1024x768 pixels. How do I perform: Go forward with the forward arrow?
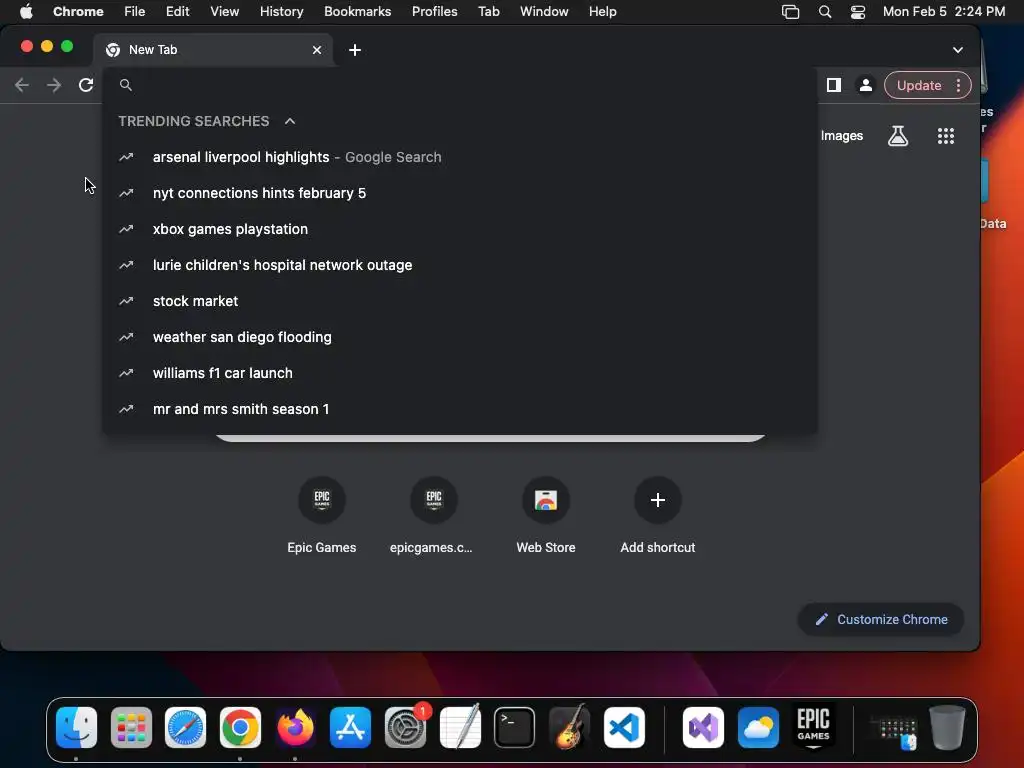coord(54,85)
